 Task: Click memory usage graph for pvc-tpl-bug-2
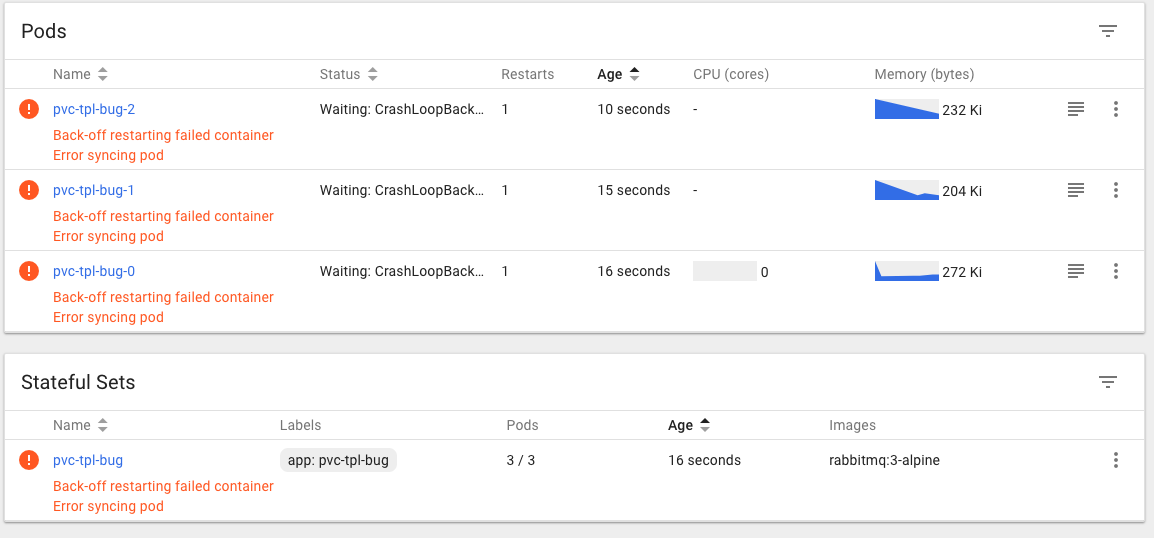point(906,109)
